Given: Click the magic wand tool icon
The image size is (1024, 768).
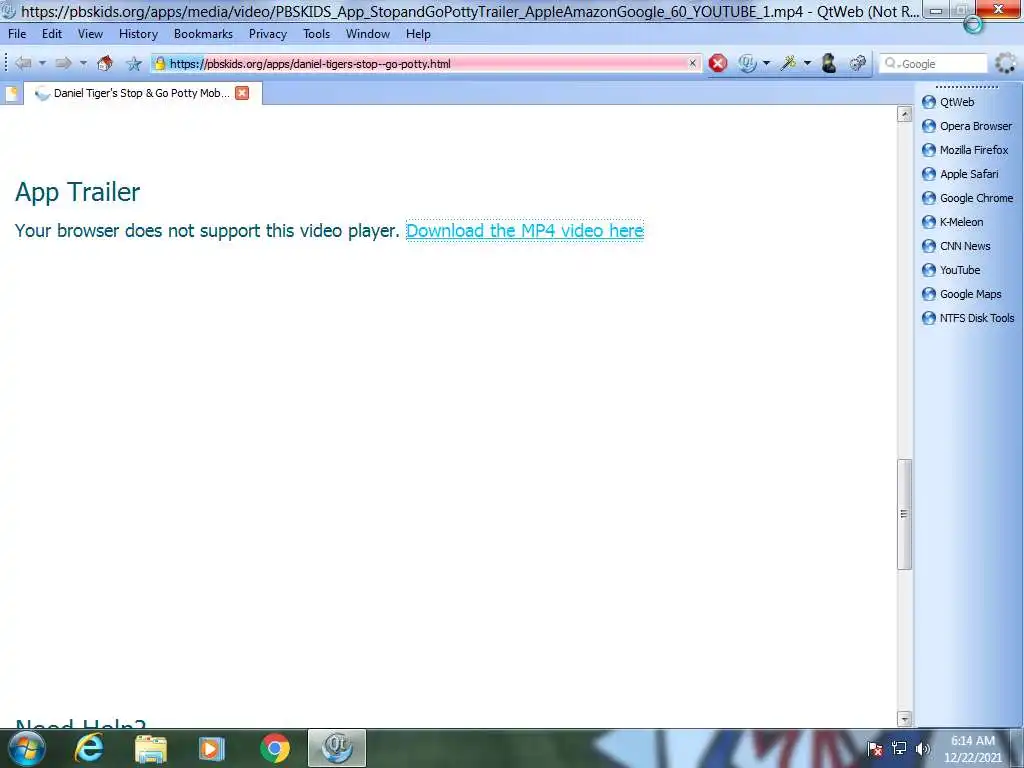Looking at the screenshot, I should pyautogui.click(x=789, y=63).
